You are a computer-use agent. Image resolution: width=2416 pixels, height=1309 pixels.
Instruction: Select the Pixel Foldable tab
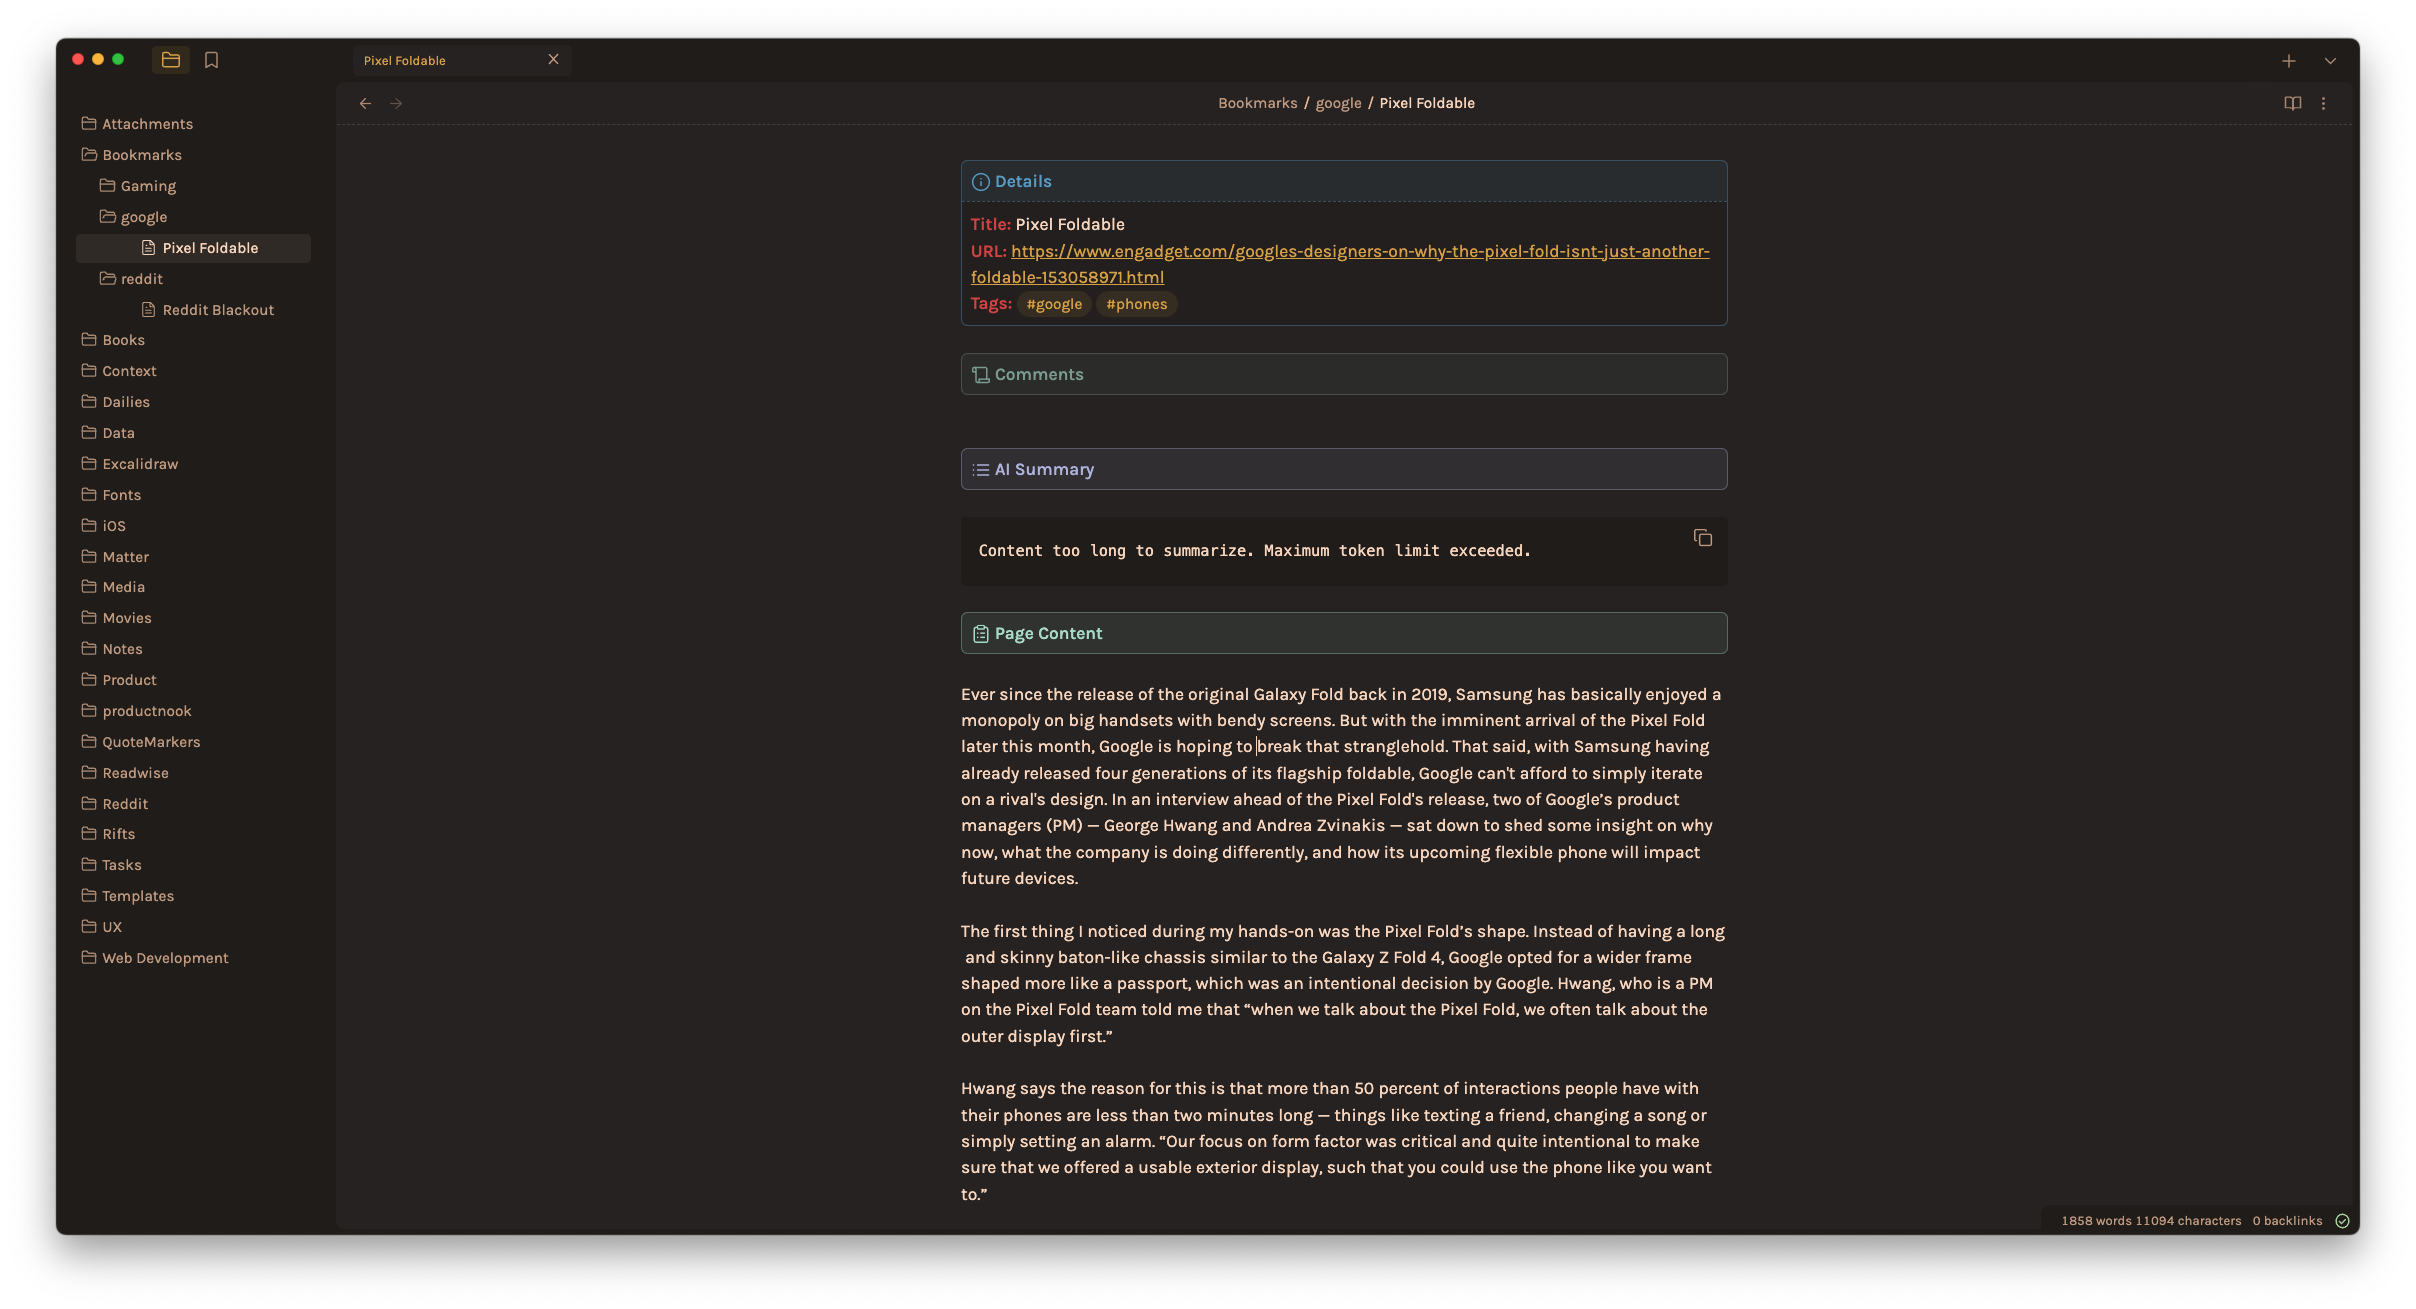[462, 60]
